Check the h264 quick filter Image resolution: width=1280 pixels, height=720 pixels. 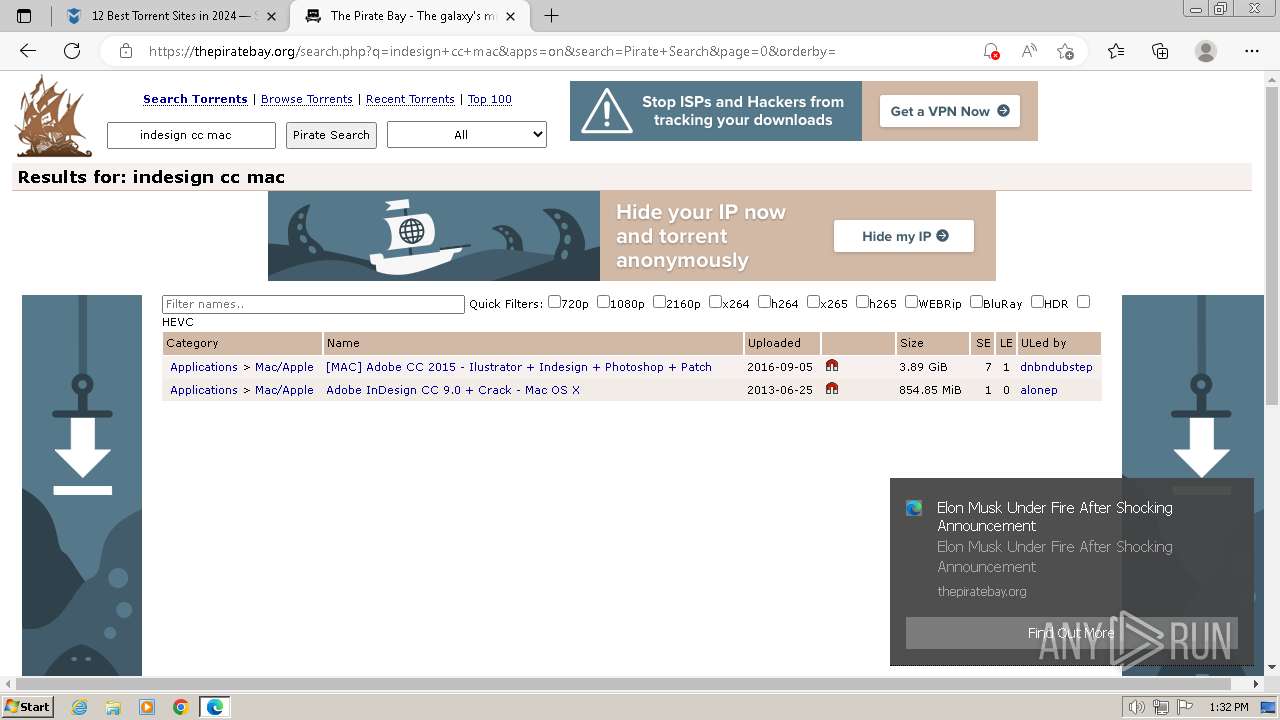764,302
